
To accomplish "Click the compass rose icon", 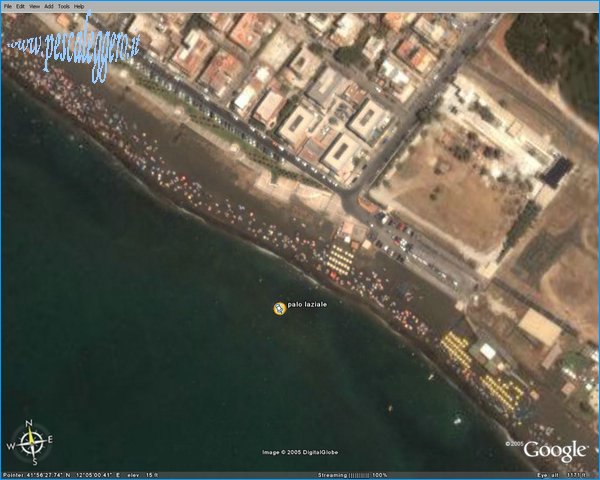I will click(x=31, y=441).
